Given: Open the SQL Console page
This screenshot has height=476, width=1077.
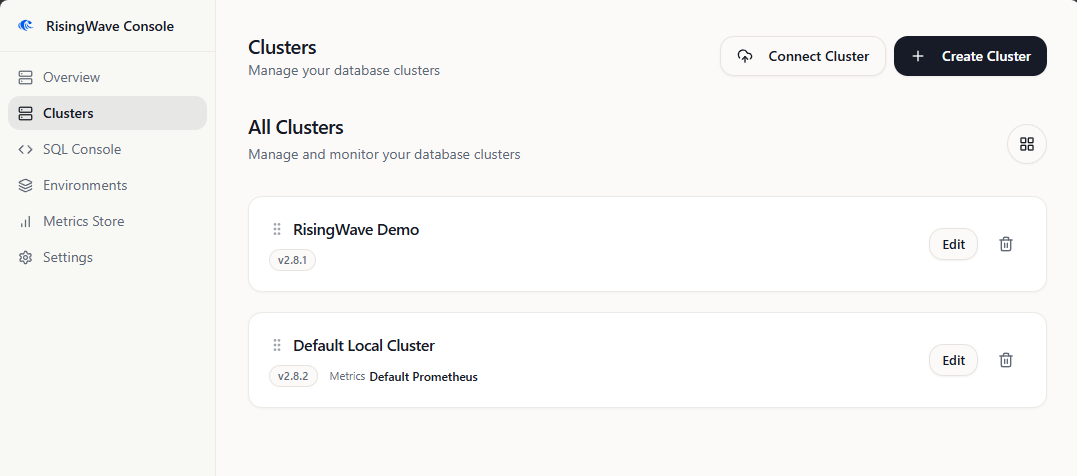Looking at the screenshot, I should tap(107, 149).
